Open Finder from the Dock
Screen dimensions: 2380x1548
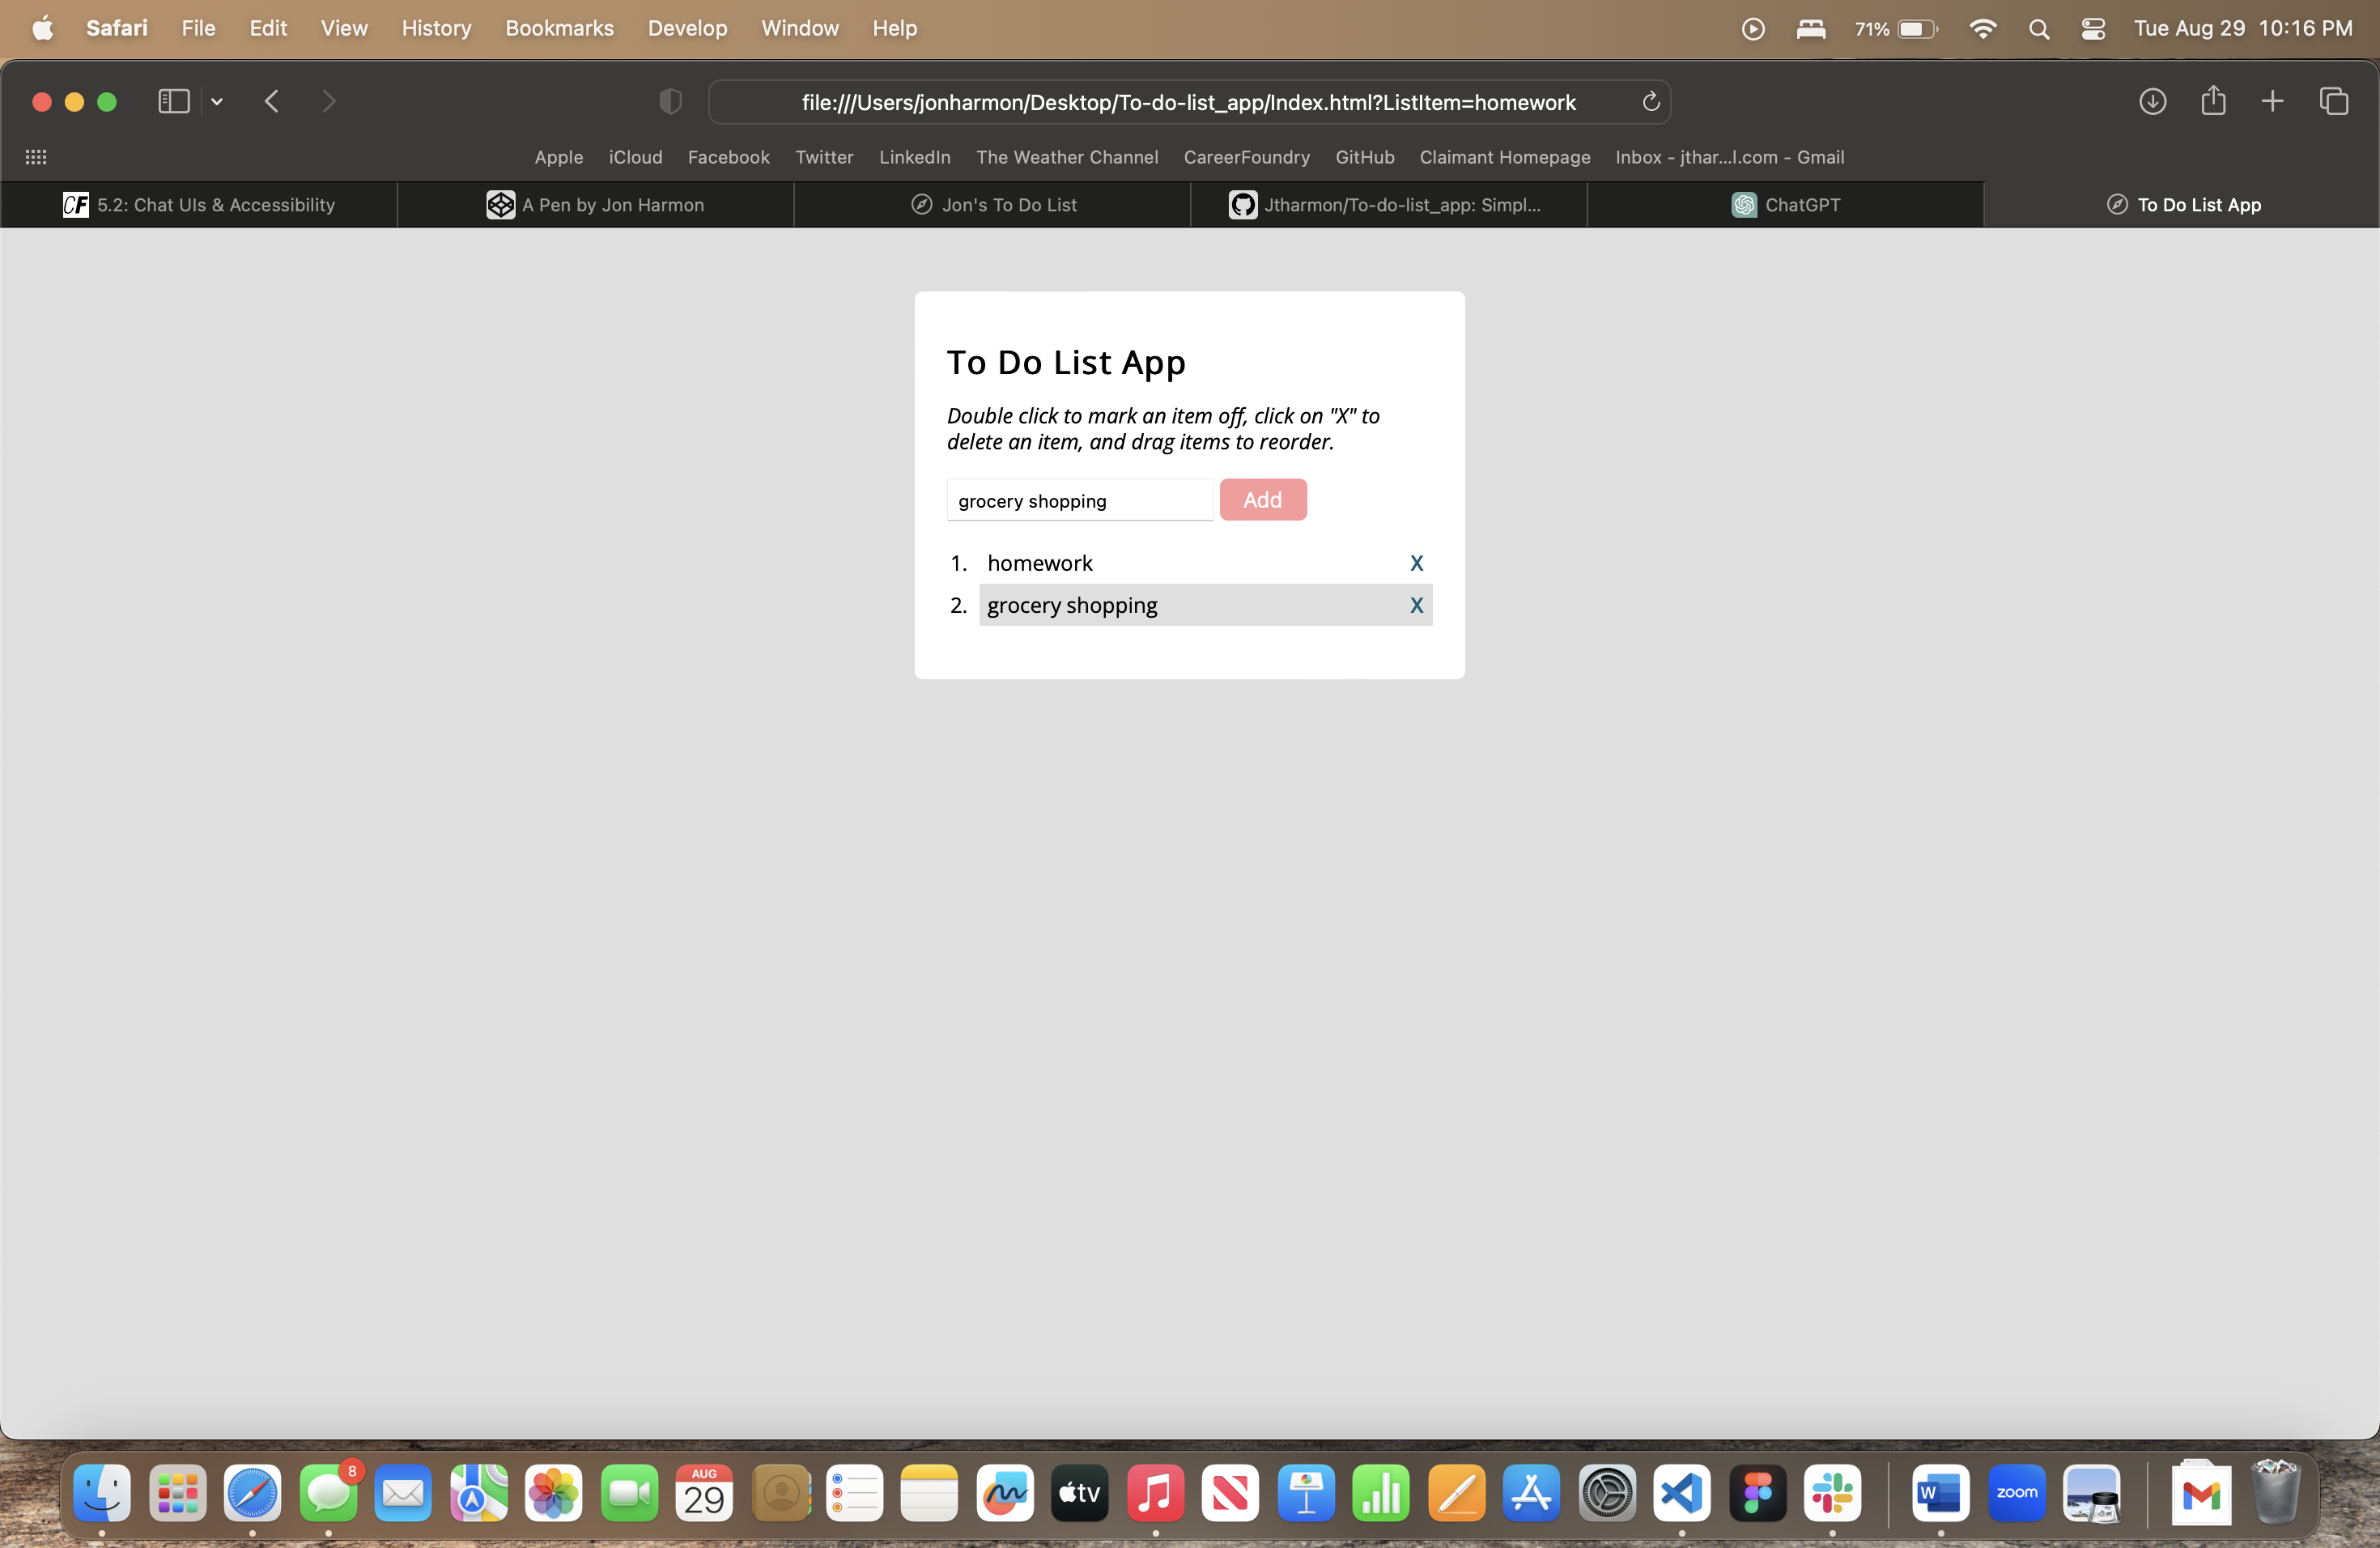click(x=102, y=1493)
